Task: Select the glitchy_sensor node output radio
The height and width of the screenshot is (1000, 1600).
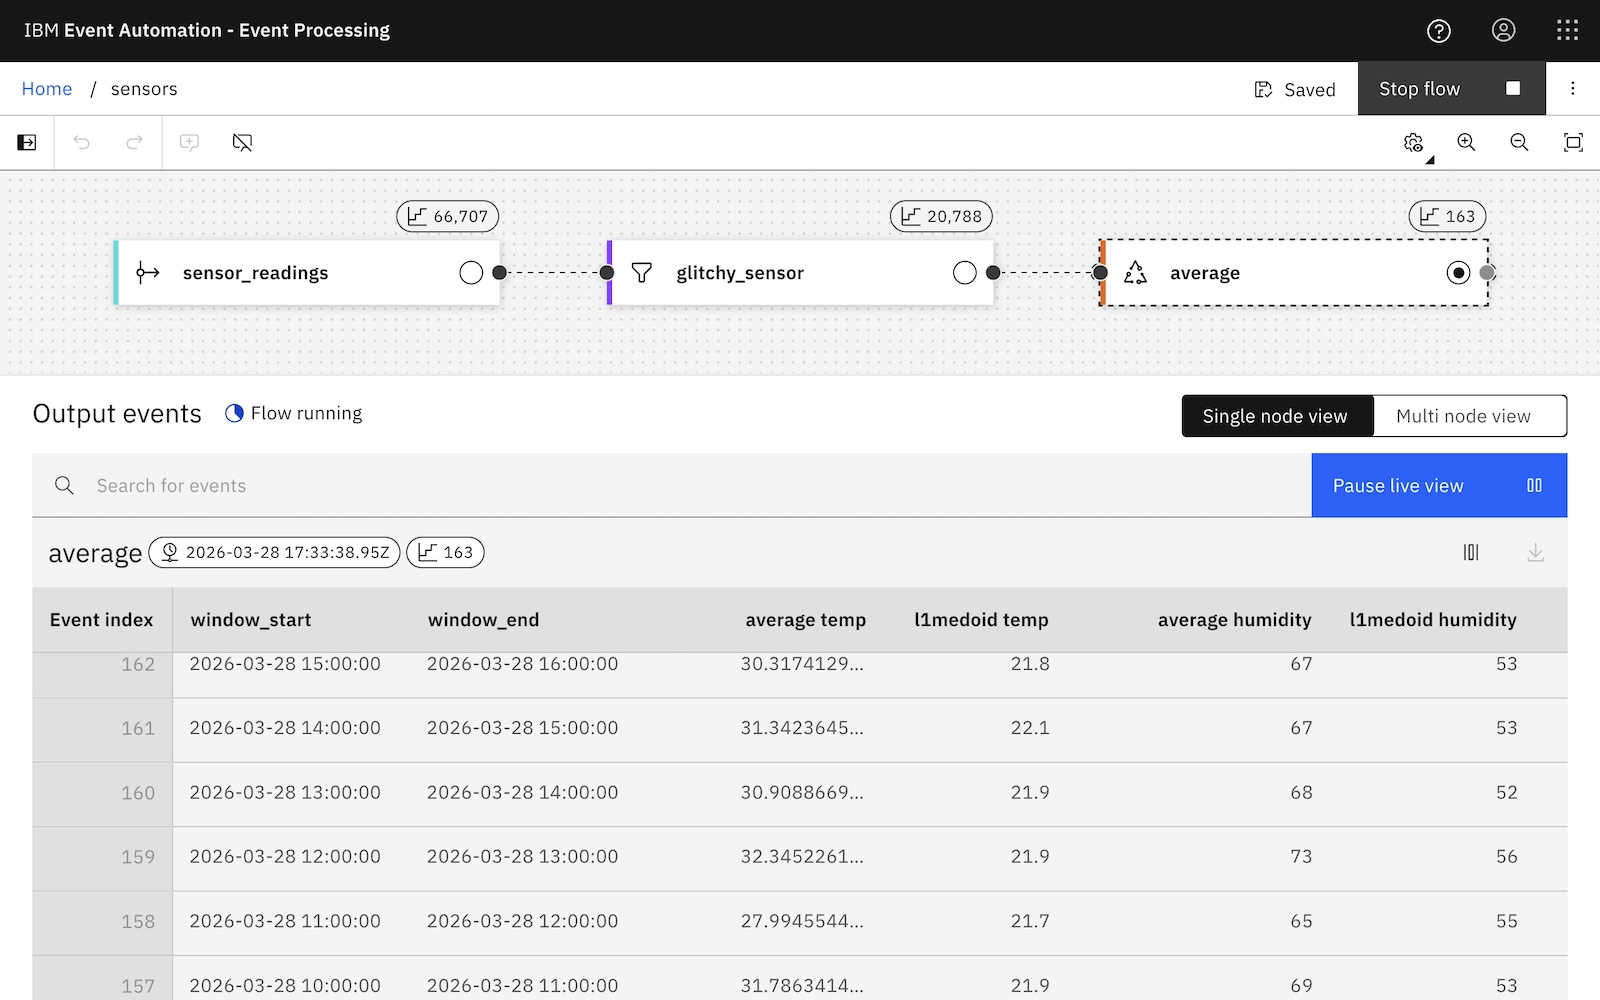Action: coord(964,273)
